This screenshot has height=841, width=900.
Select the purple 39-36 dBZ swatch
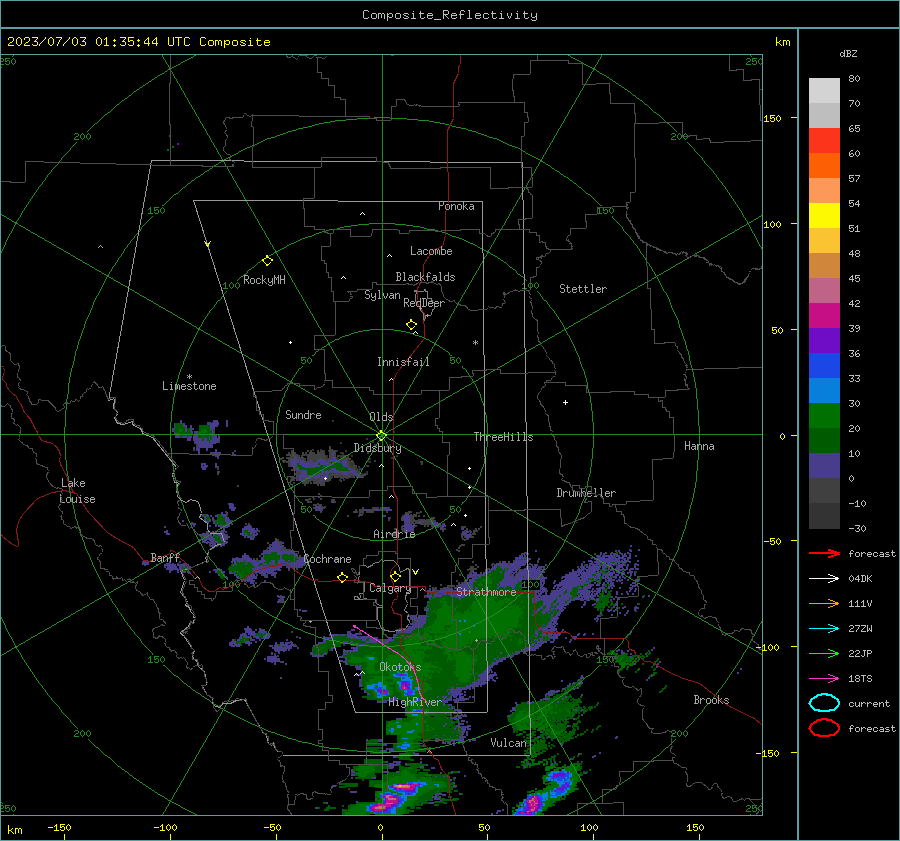tap(824, 341)
